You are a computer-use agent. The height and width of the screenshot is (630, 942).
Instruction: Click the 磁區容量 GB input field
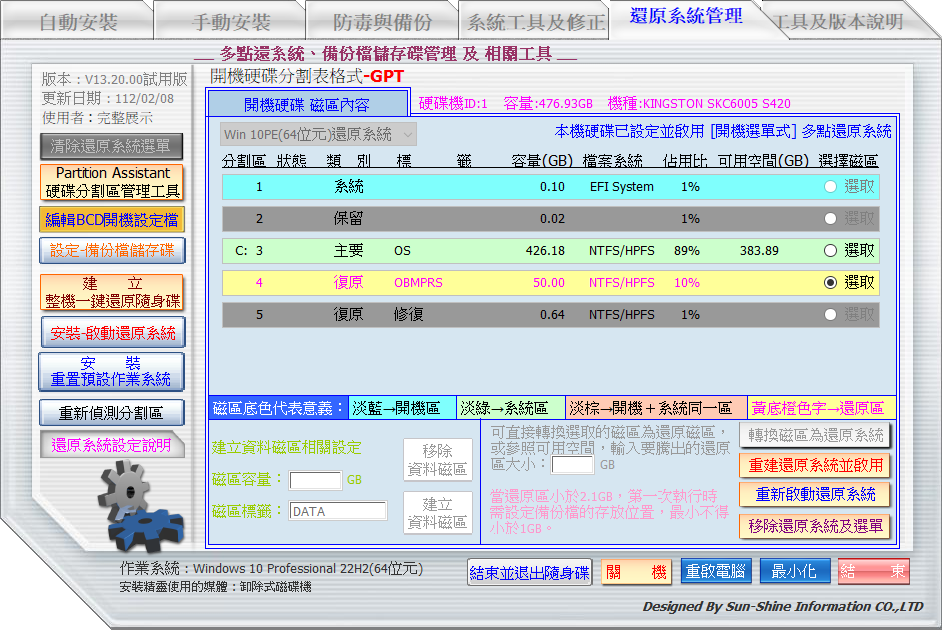316,480
